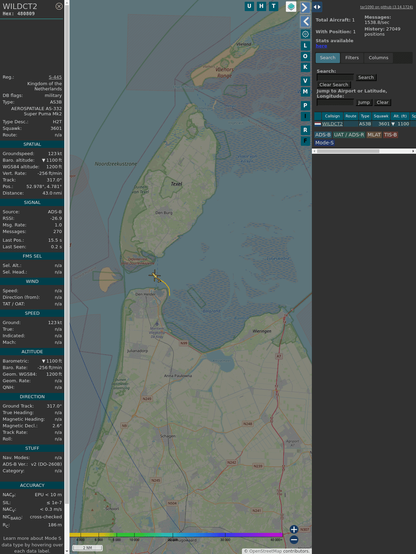Close the WILDCT2 info panel

point(59,6)
